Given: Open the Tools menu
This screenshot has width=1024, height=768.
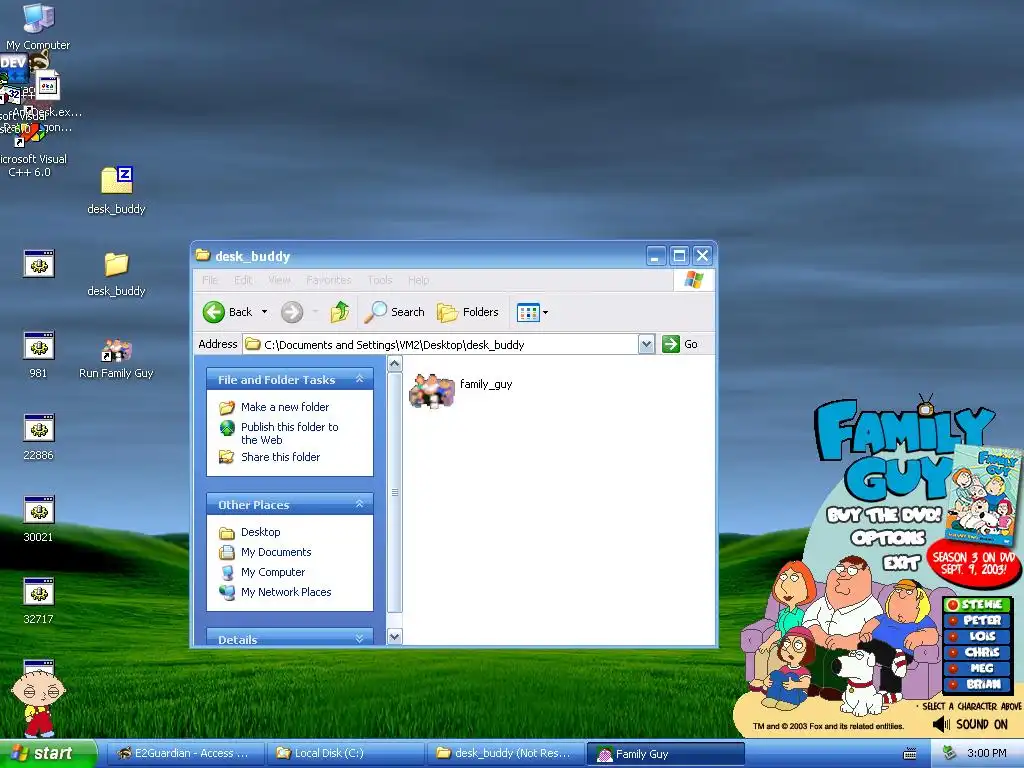Looking at the screenshot, I should (x=379, y=280).
